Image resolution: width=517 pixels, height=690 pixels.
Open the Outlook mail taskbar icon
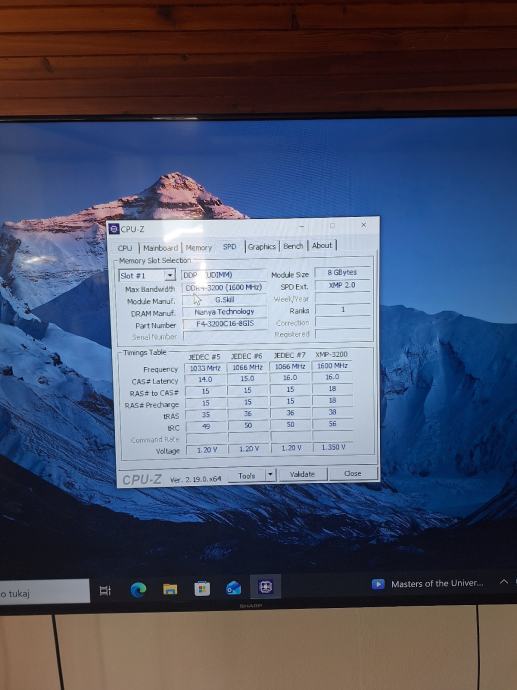[x=233, y=588]
